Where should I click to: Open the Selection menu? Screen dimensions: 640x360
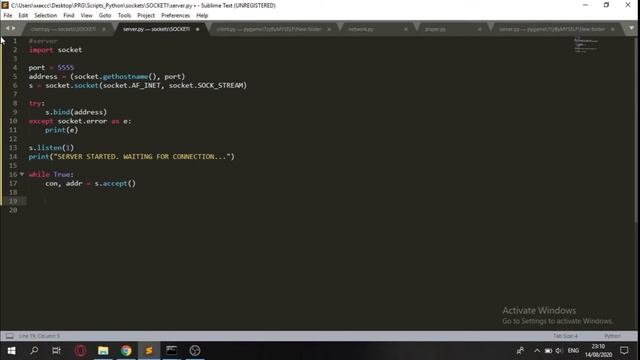coord(45,16)
